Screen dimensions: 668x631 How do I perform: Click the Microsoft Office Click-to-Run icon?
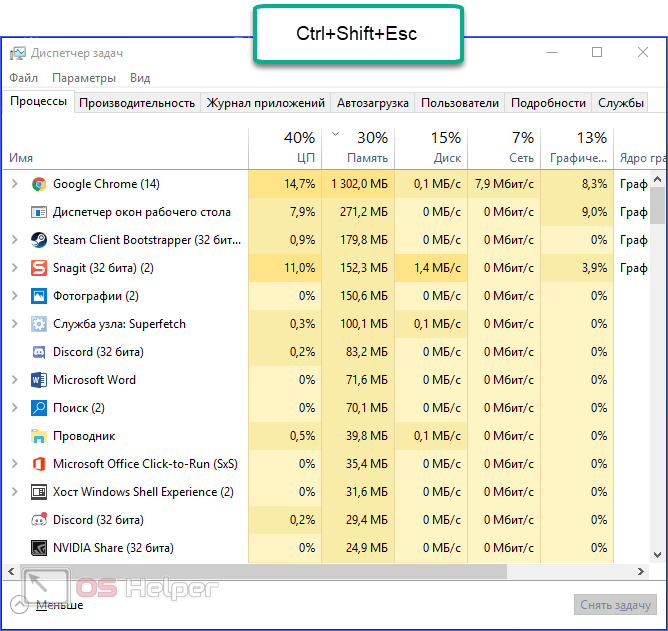(39, 464)
